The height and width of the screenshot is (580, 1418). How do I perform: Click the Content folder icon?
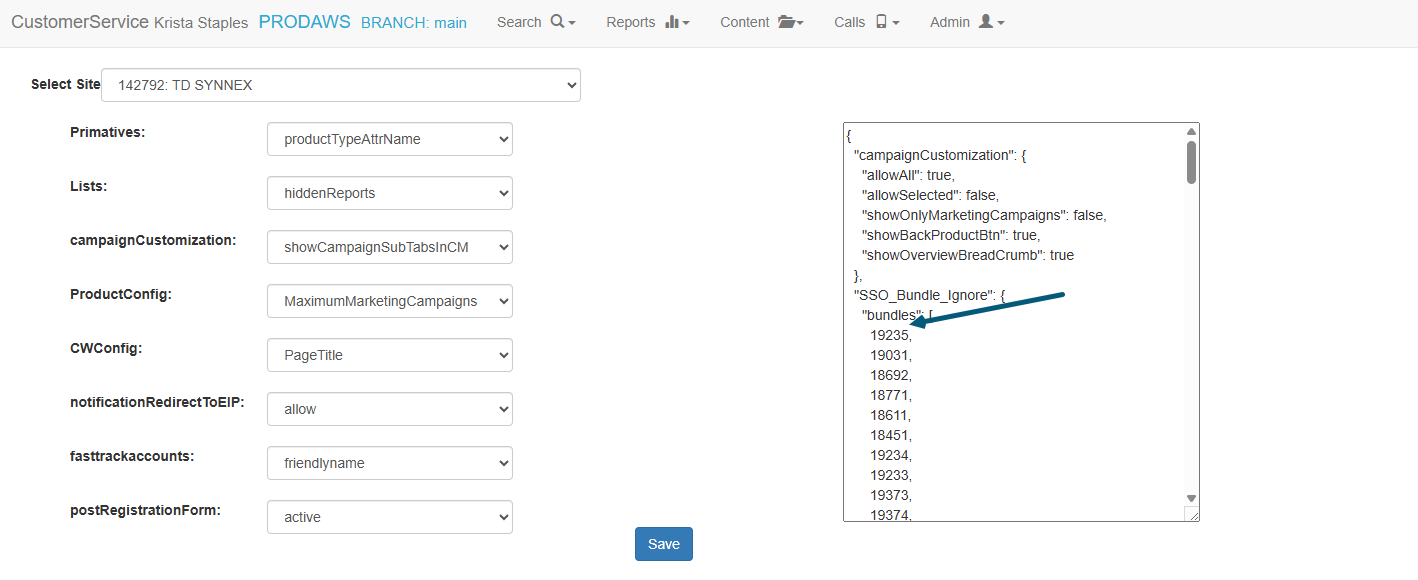click(x=786, y=22)
